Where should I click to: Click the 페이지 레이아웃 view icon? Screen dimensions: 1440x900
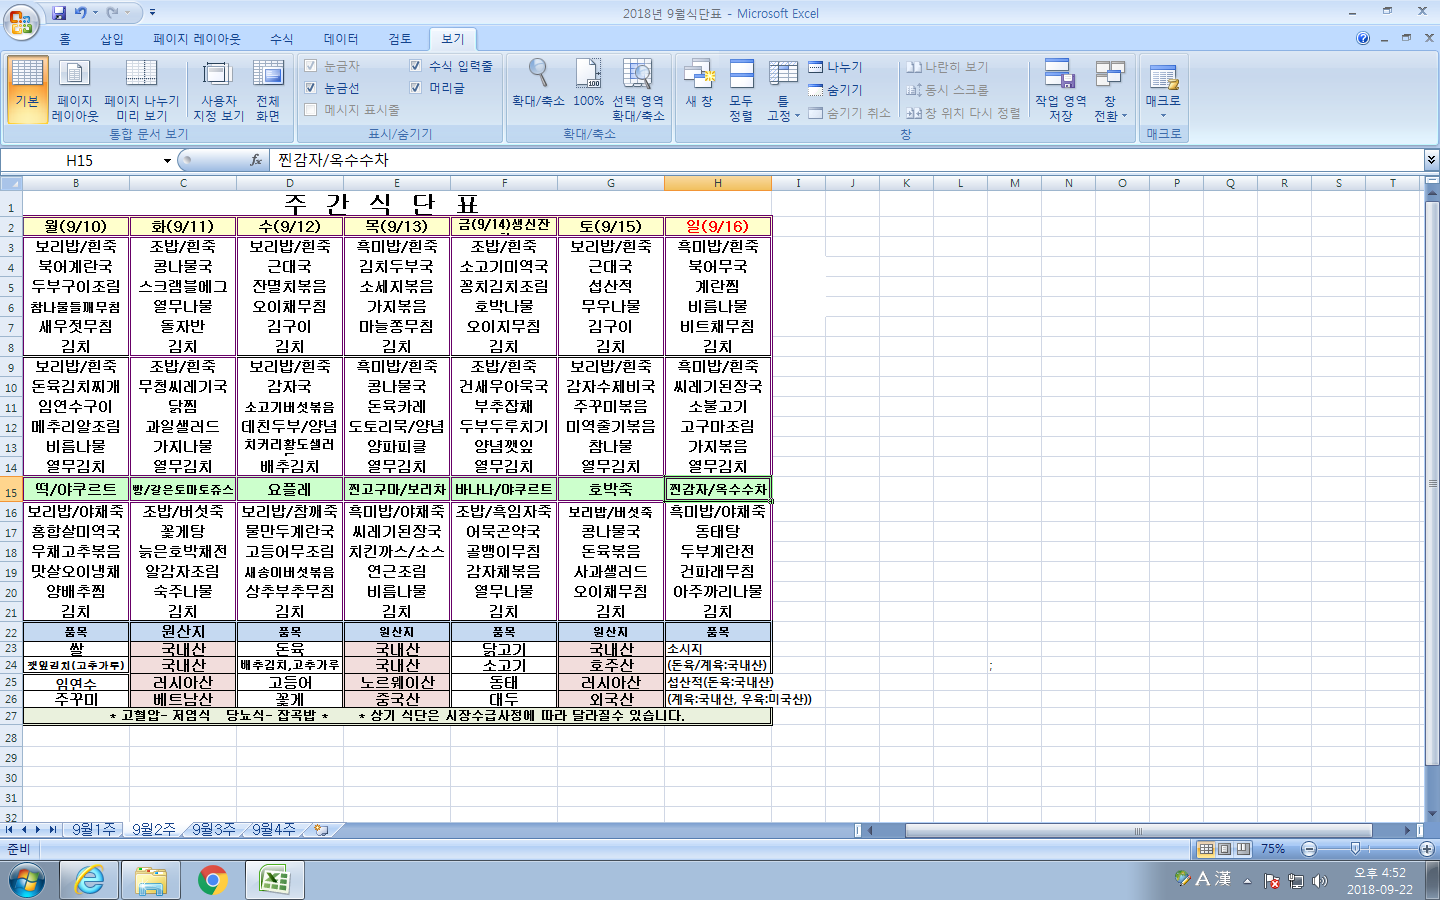coord(75,88)
